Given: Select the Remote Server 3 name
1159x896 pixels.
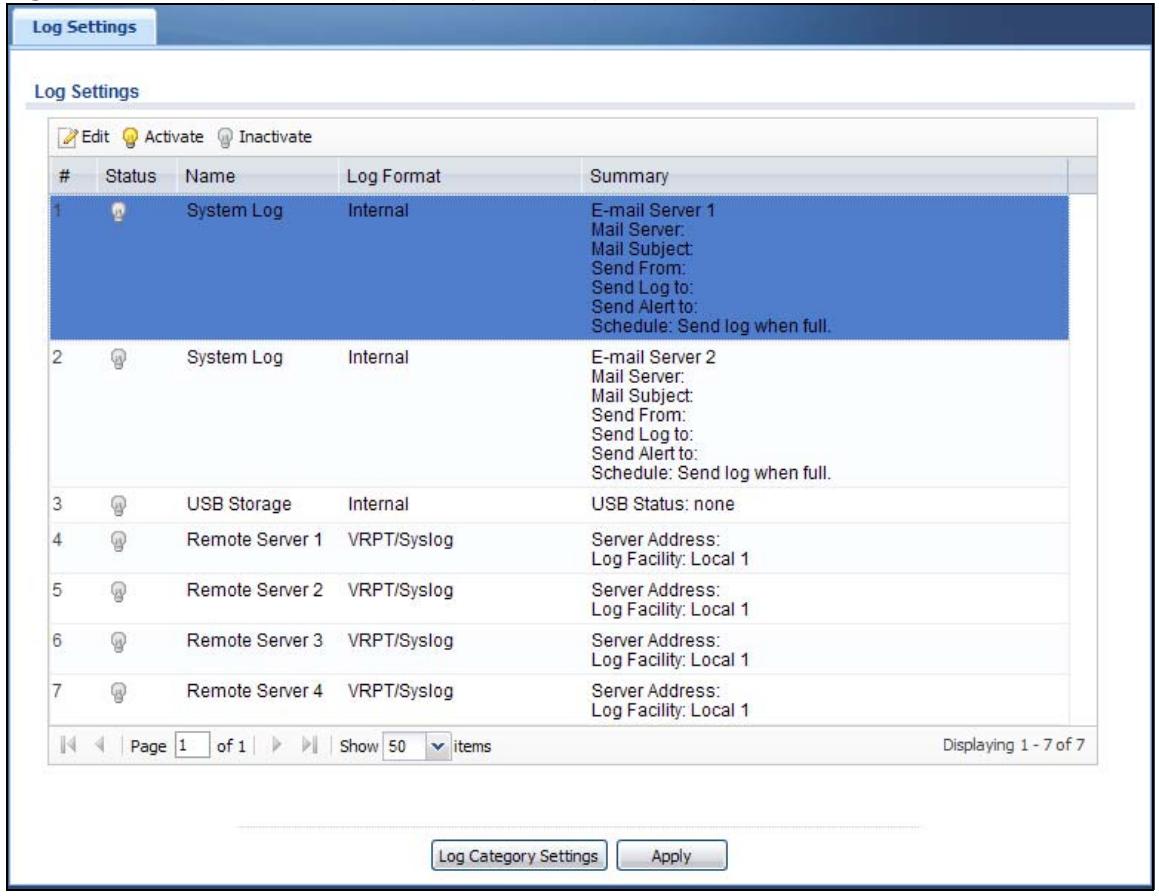Looking at the screenshot, I should click(x=254, y=640).
